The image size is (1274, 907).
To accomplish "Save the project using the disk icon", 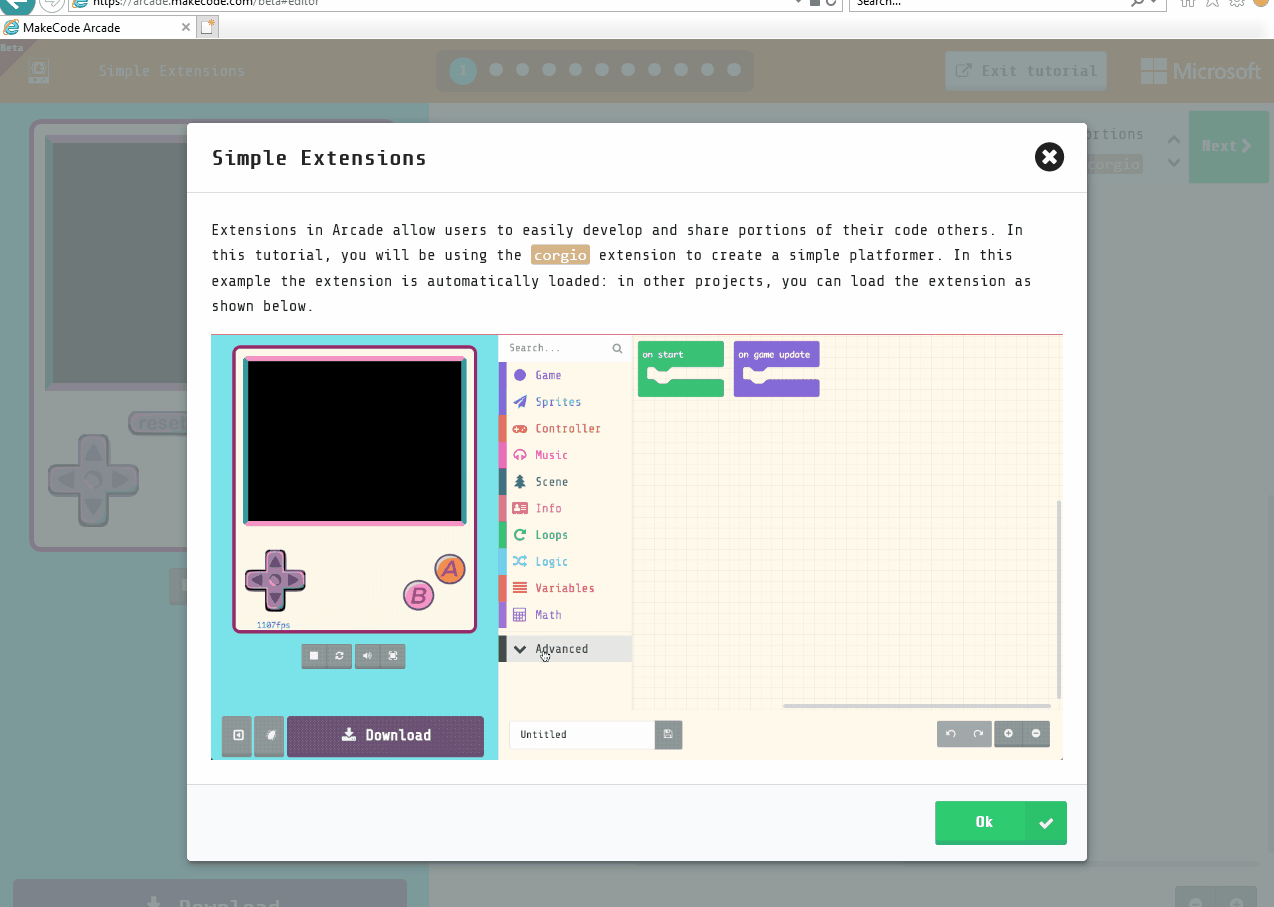I will pos(667,735).
